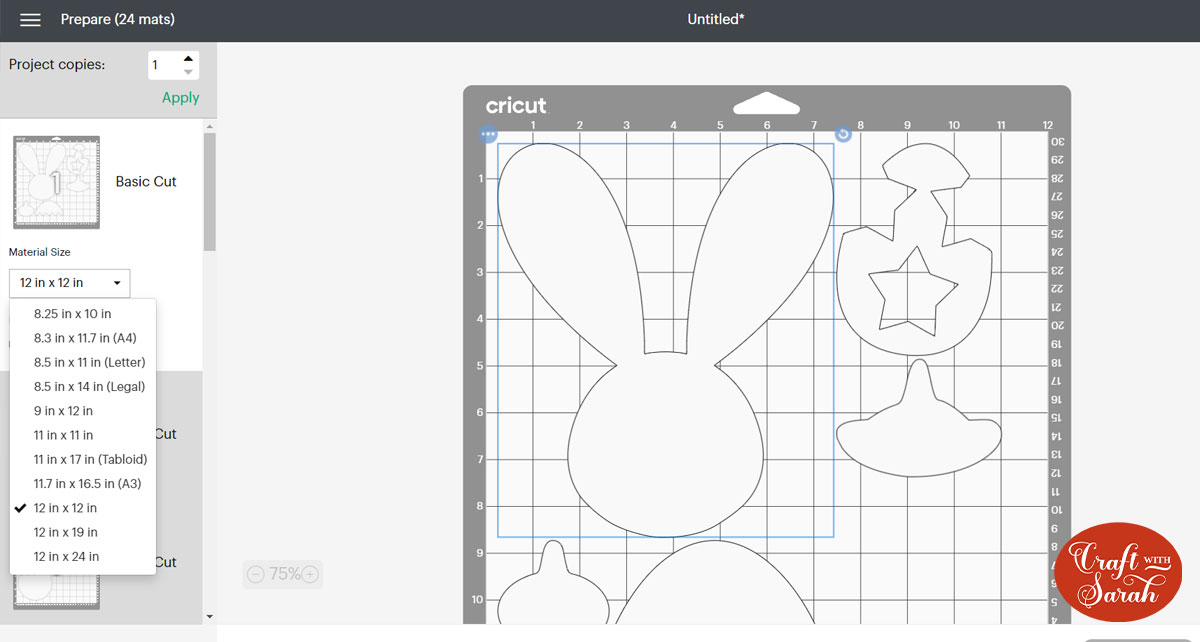Decrease project copies with down arrow
Viewport: 1200px width, 642px height.
pyautogui.click(x=188, y=72)
